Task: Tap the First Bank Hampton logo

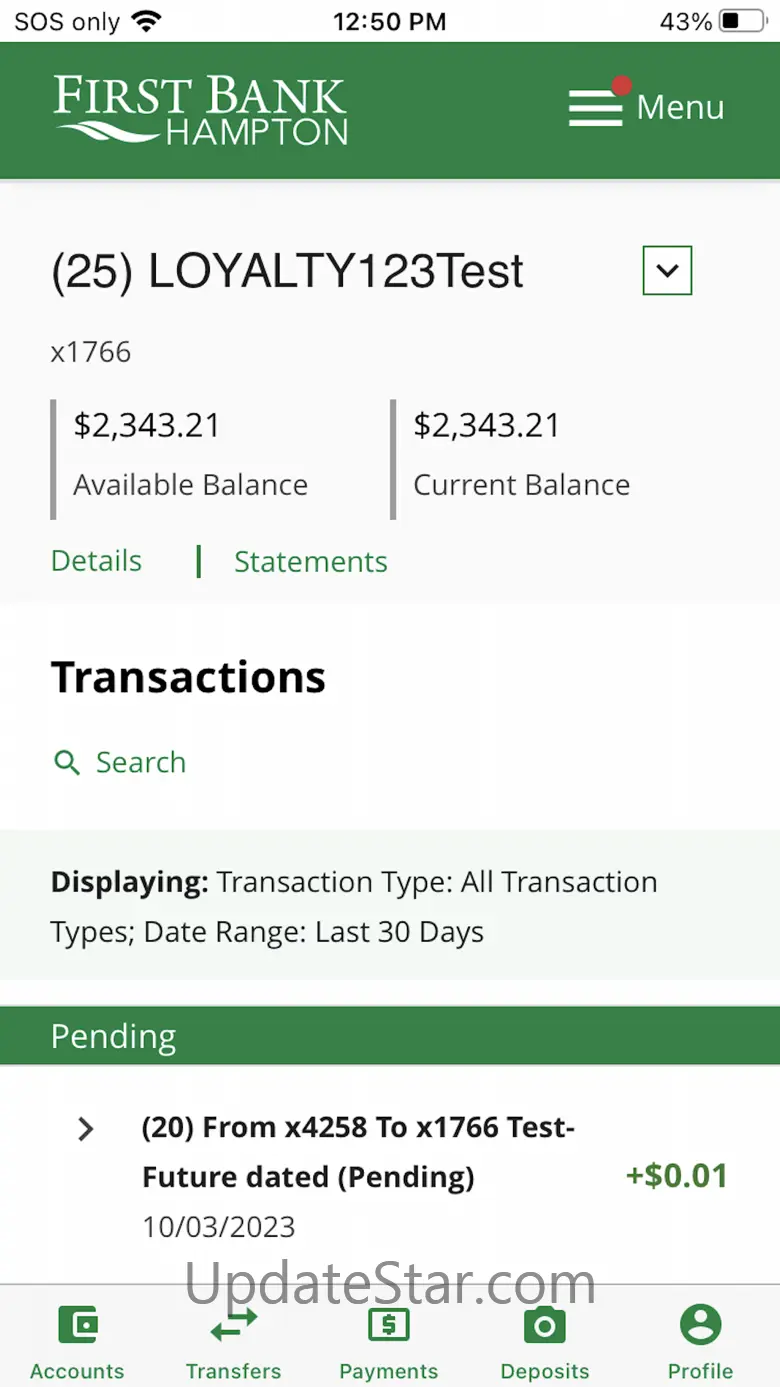Action: pyautogui.click(x=200, y=110)
